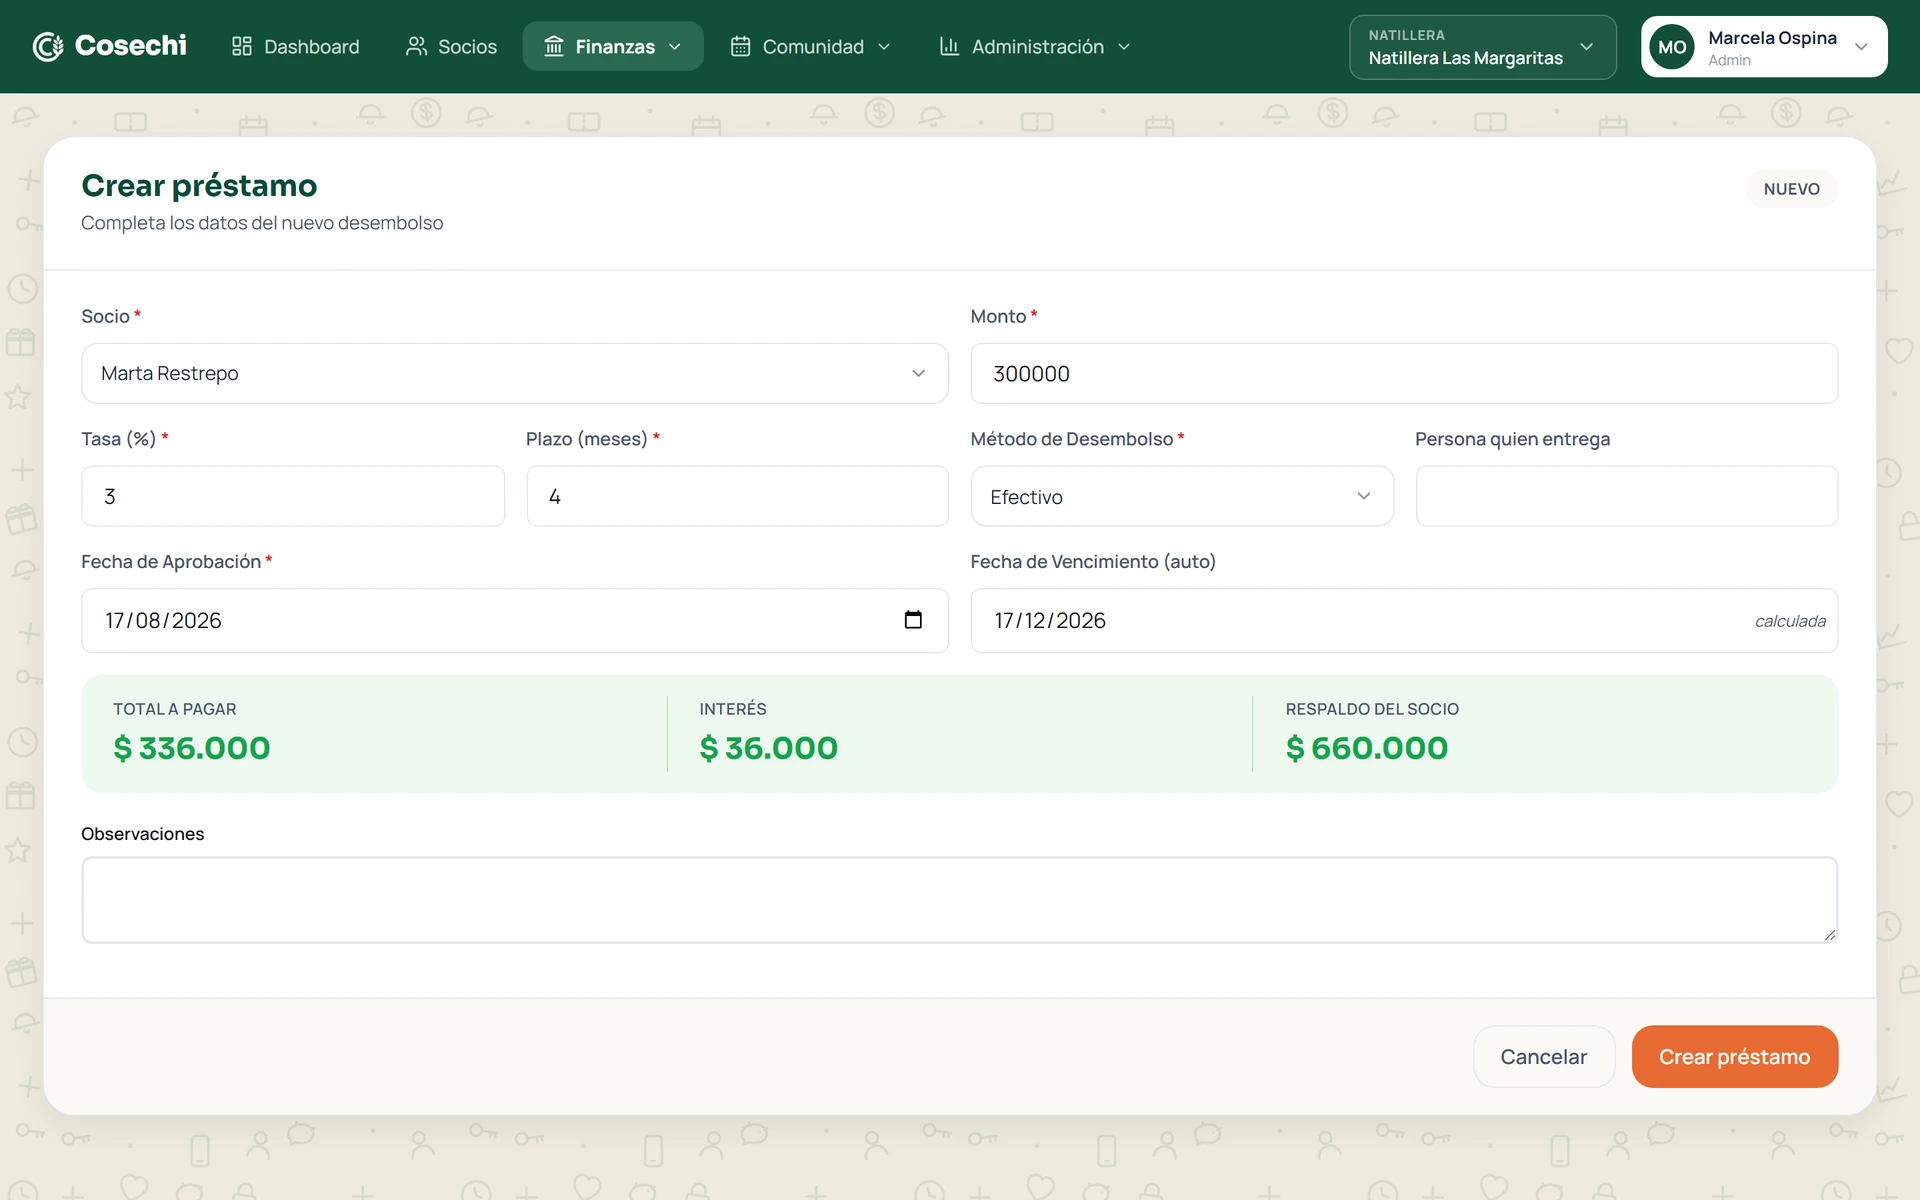Click the Cosechi logo icon
Viewport: 1920px width, 1200px height.
(x=48, y=46)
